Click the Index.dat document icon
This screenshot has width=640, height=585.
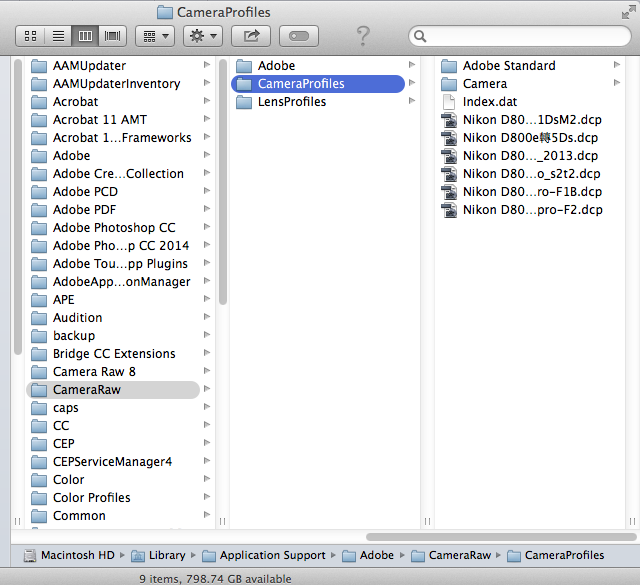(x=449, y=102)
